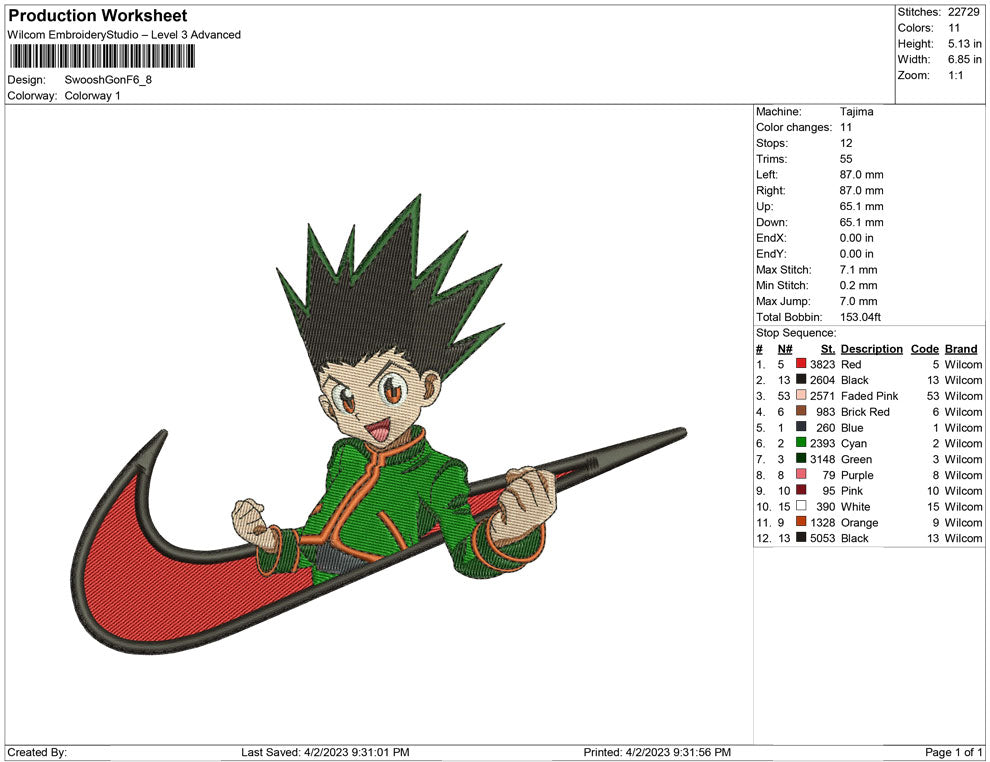This screenshot has width=990, height=762.
Task: Click the embroidered Gon character design preview
Action: [379, 426]
